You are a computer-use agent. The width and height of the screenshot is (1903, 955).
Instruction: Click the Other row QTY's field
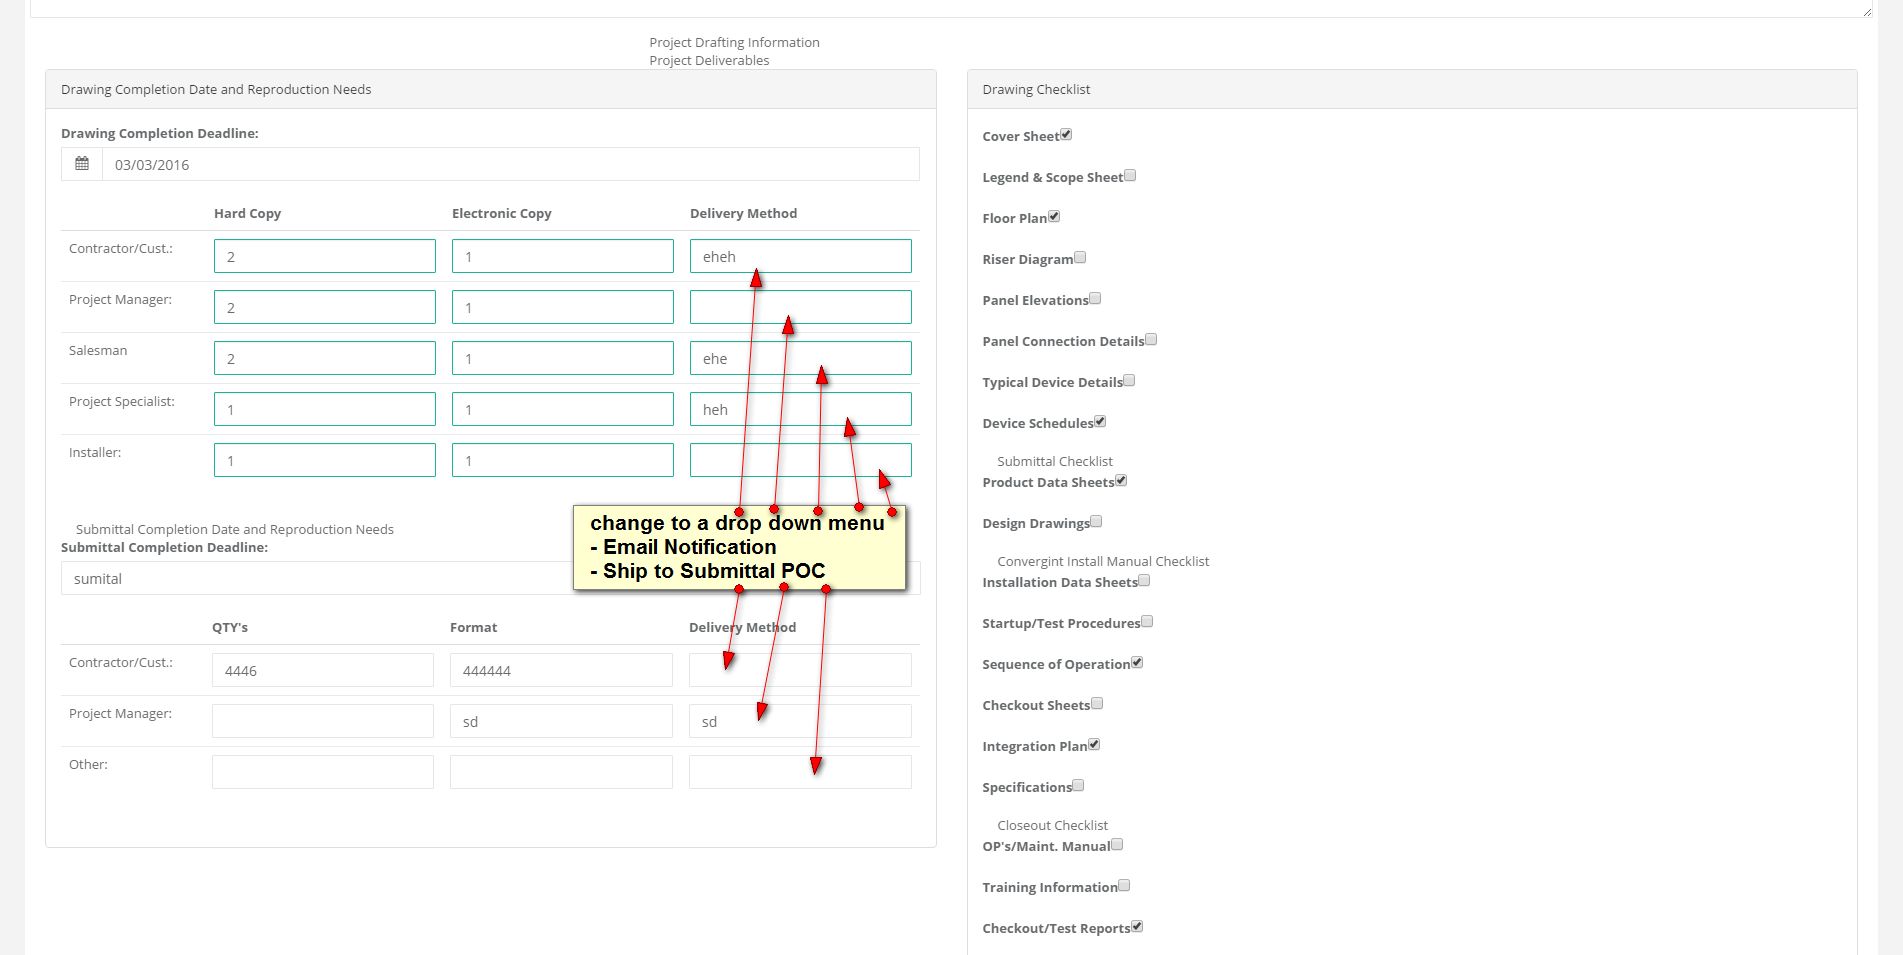322,772
